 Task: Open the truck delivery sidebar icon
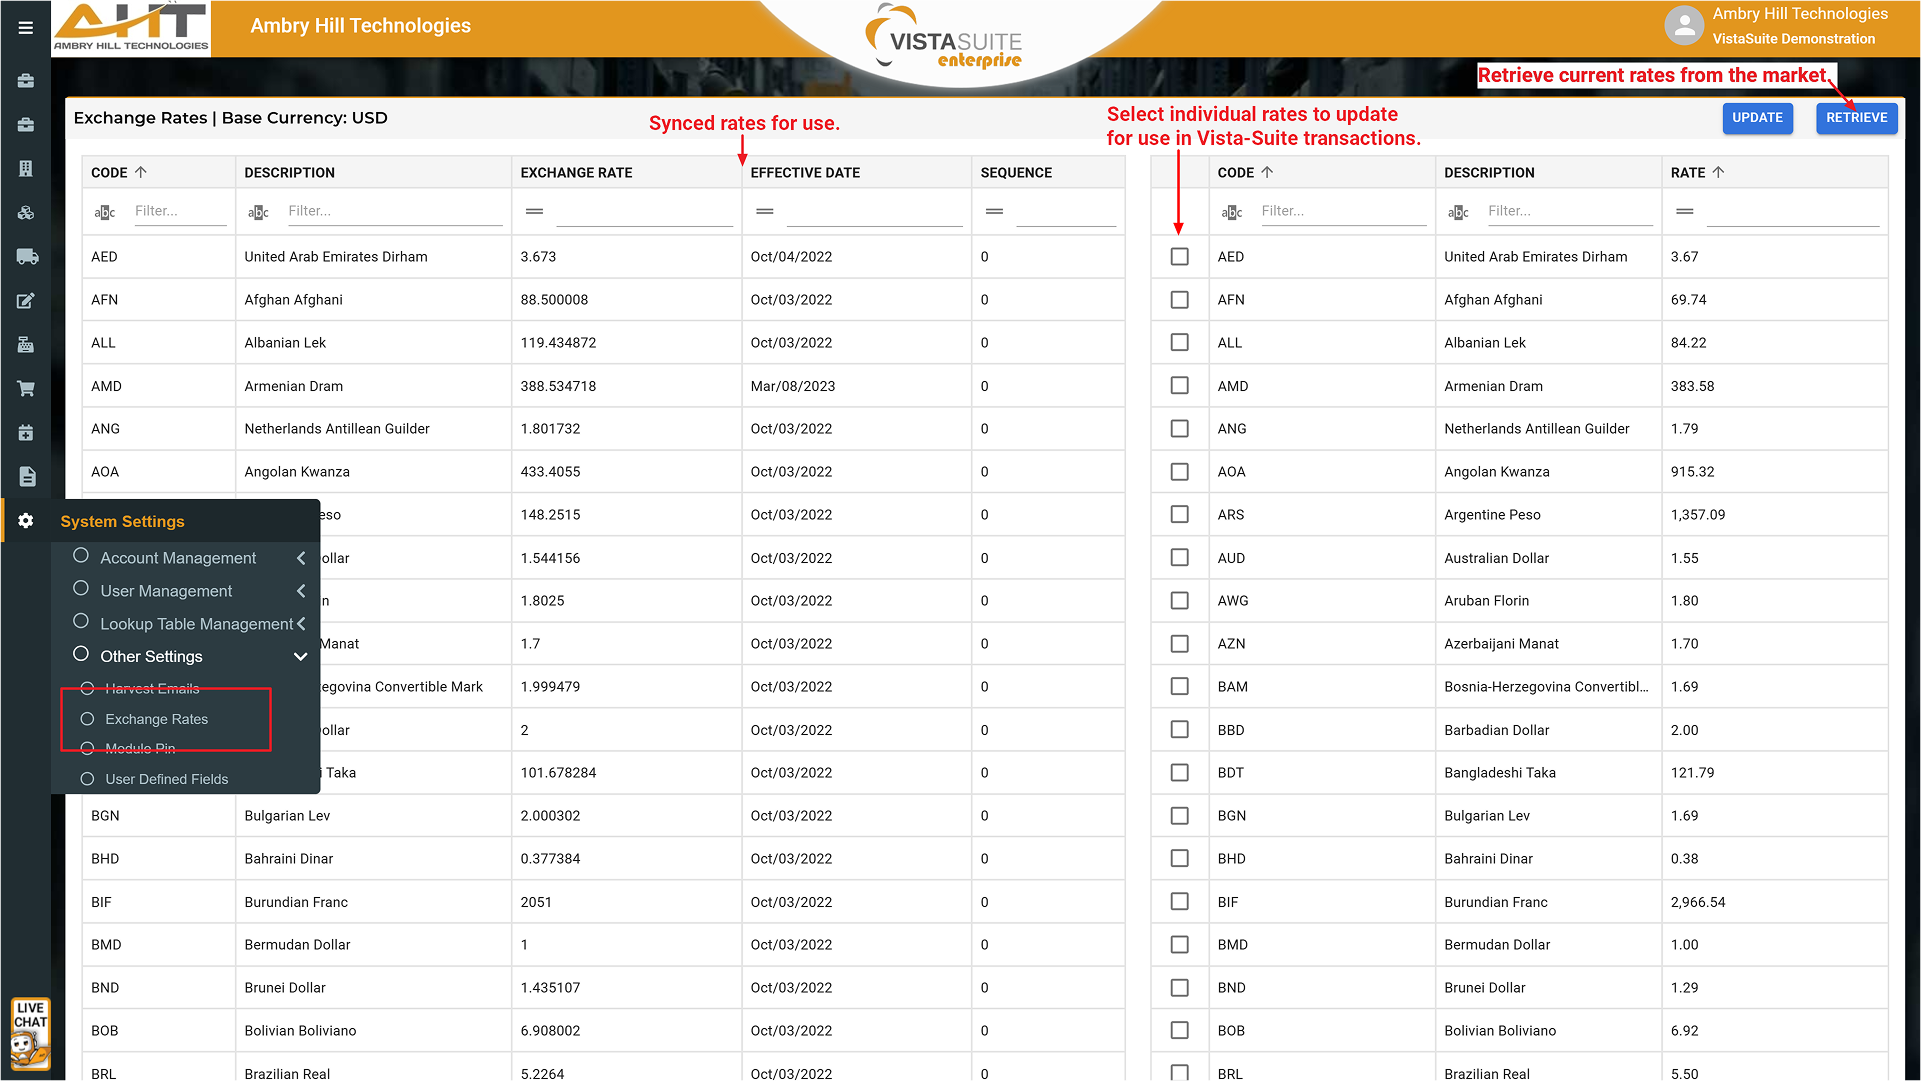[x=27, y=257]
